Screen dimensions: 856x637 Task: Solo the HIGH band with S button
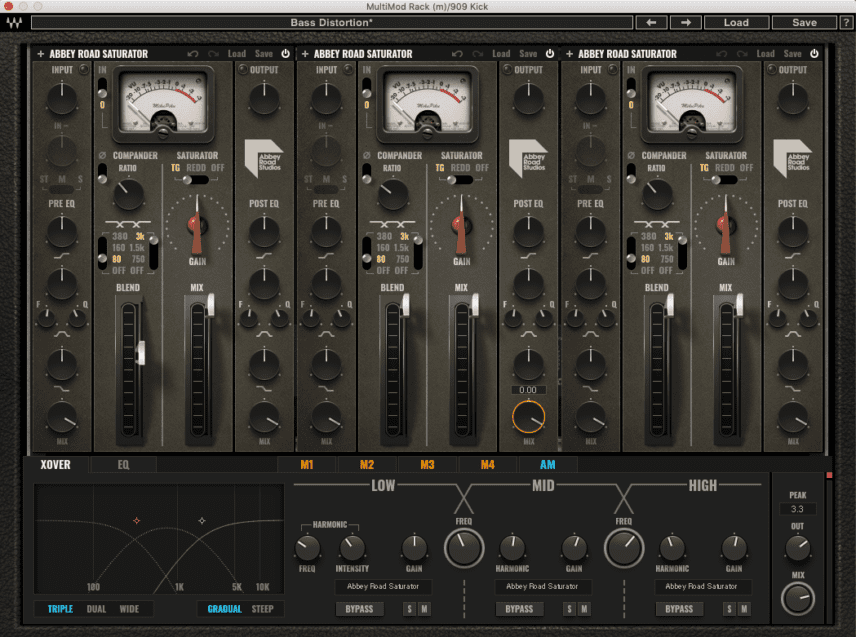(729, 609)
